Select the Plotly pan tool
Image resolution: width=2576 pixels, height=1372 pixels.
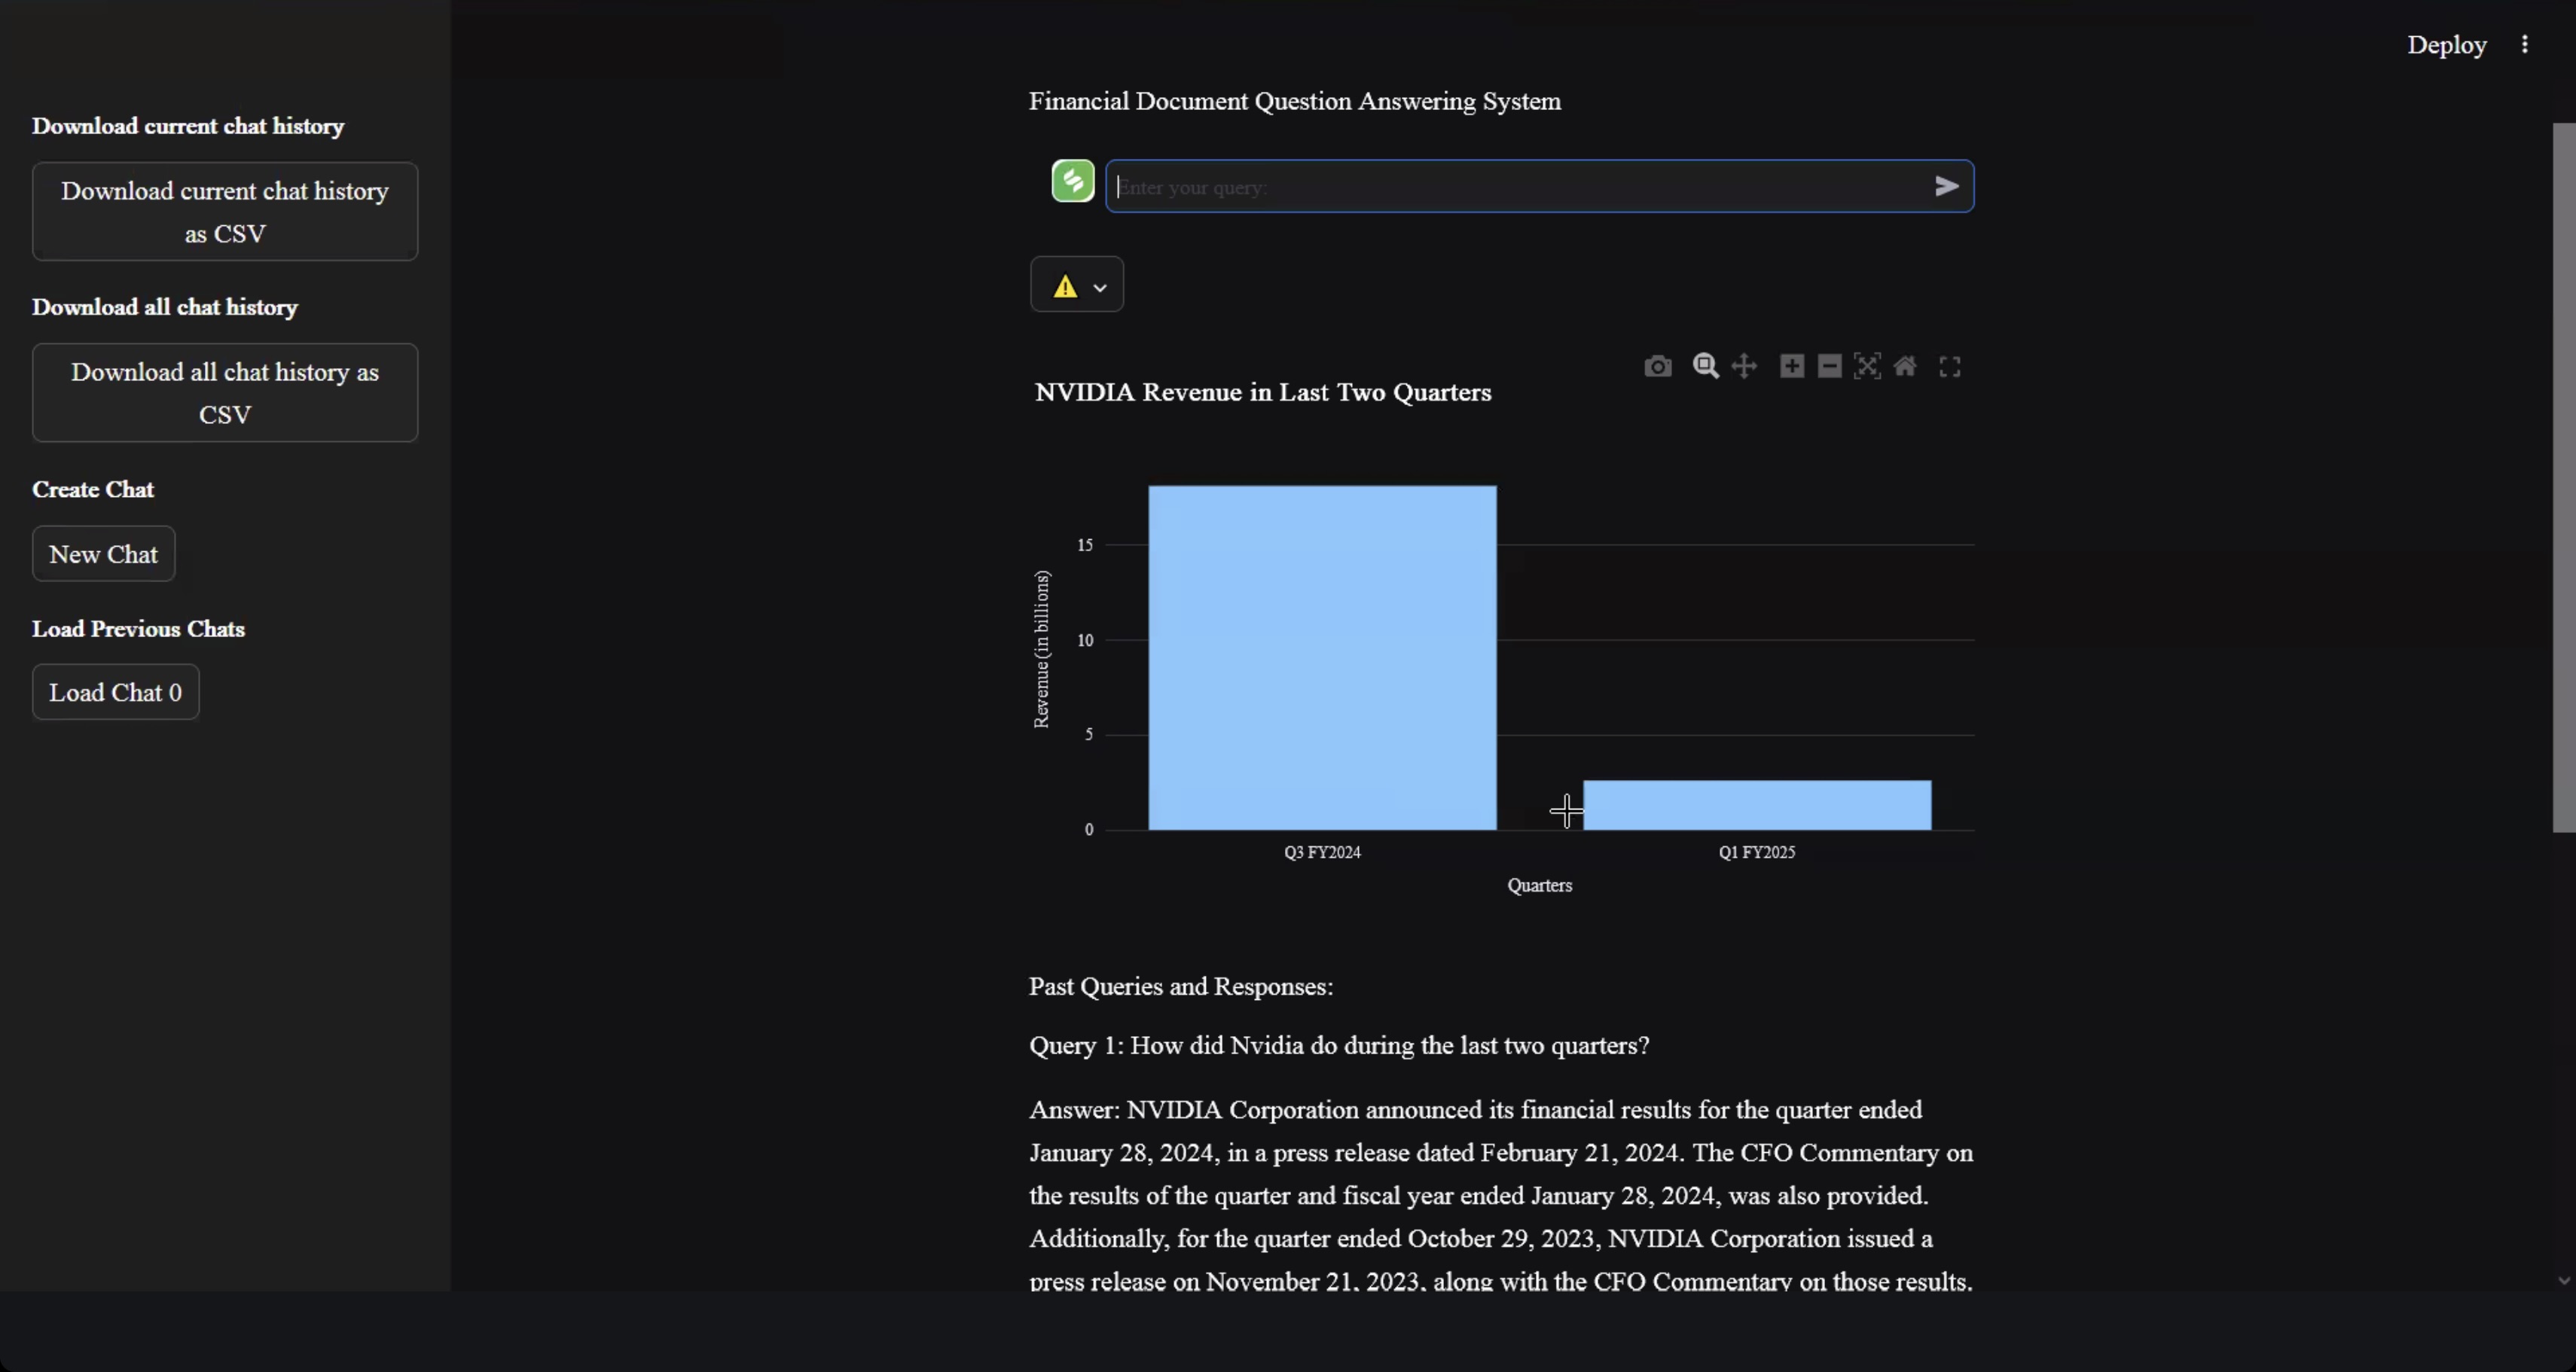tap(1744, 366)
